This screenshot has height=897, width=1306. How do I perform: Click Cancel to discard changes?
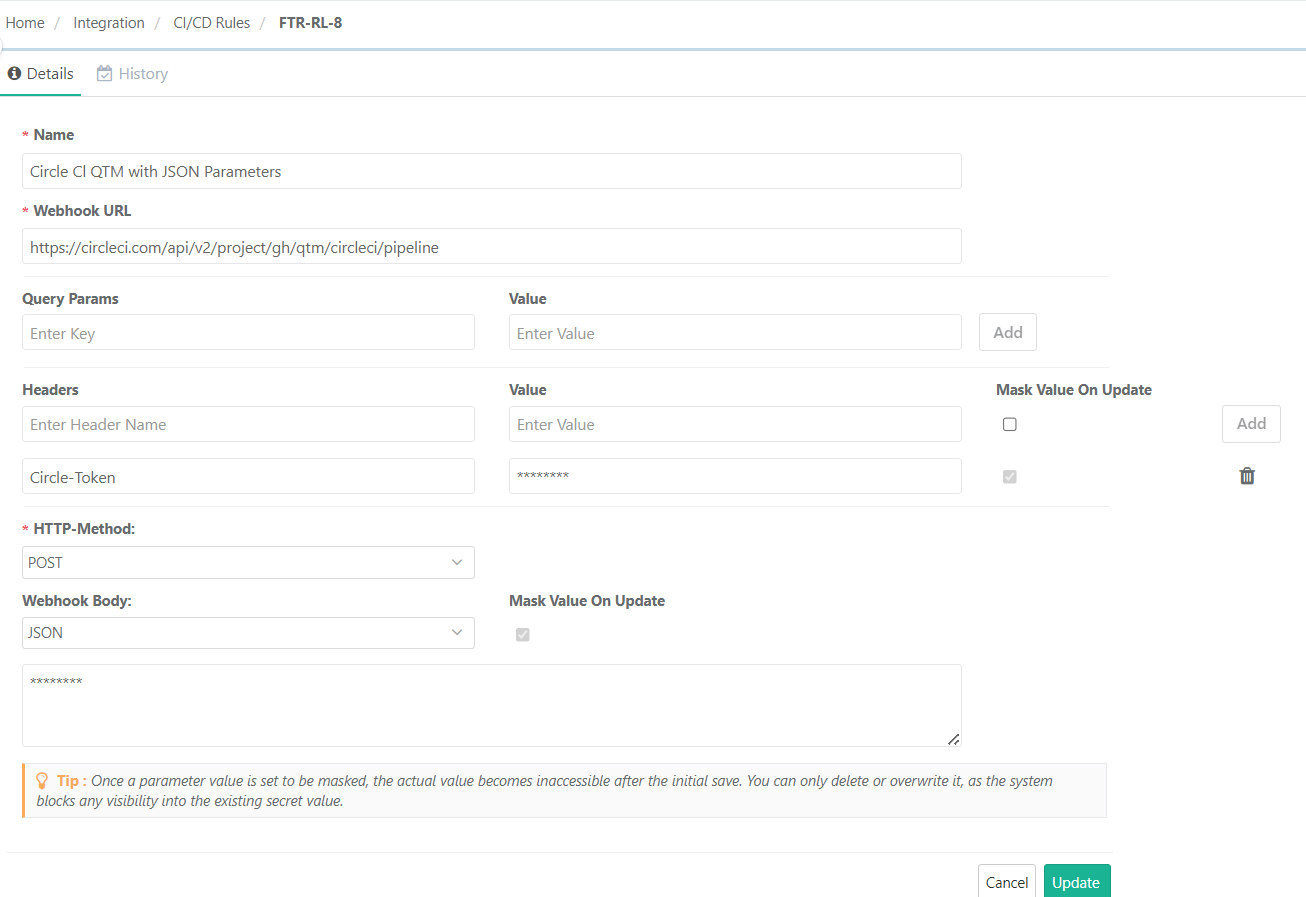click(x=1006, y=882)
